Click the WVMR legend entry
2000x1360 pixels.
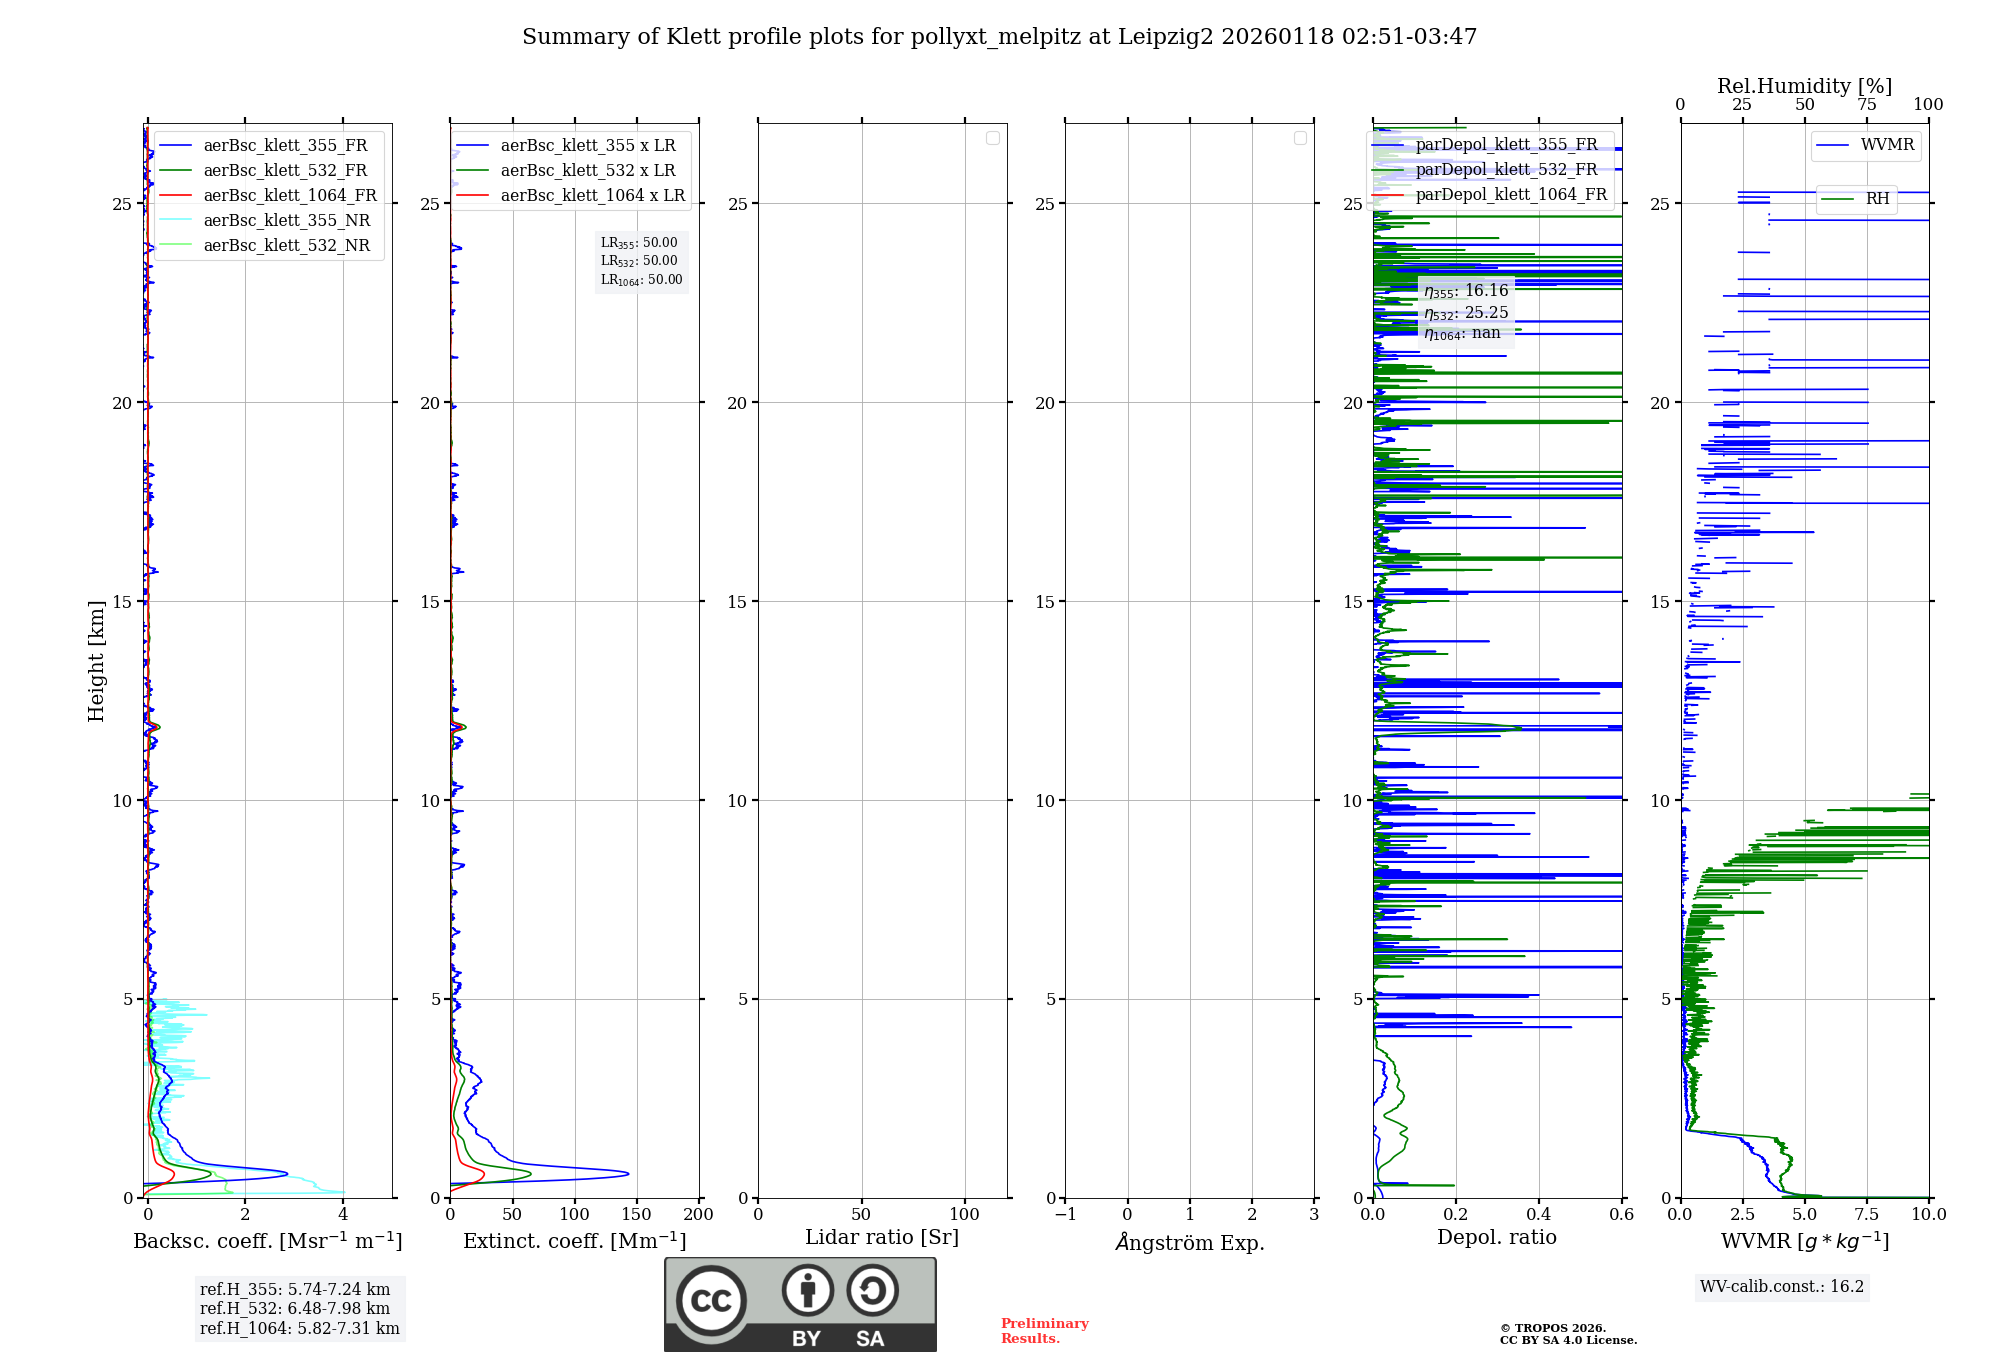point(1866,145)
